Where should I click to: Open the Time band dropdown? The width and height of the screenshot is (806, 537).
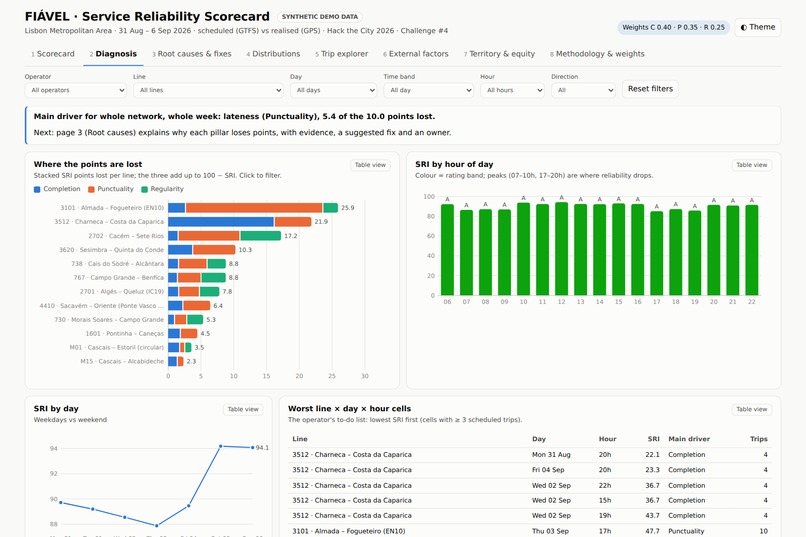(x=428, y=90)
